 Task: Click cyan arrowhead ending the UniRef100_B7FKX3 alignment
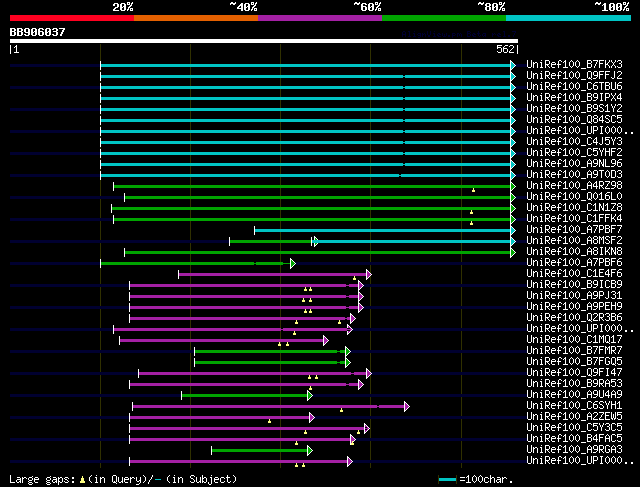tap(513, 65)
